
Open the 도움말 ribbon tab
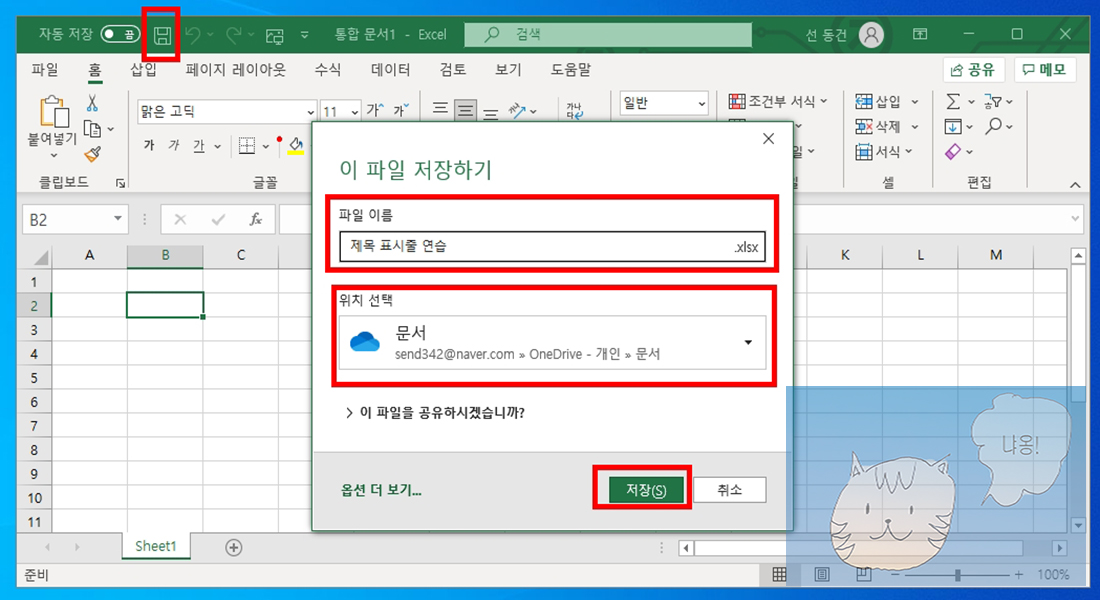(571, 69)
